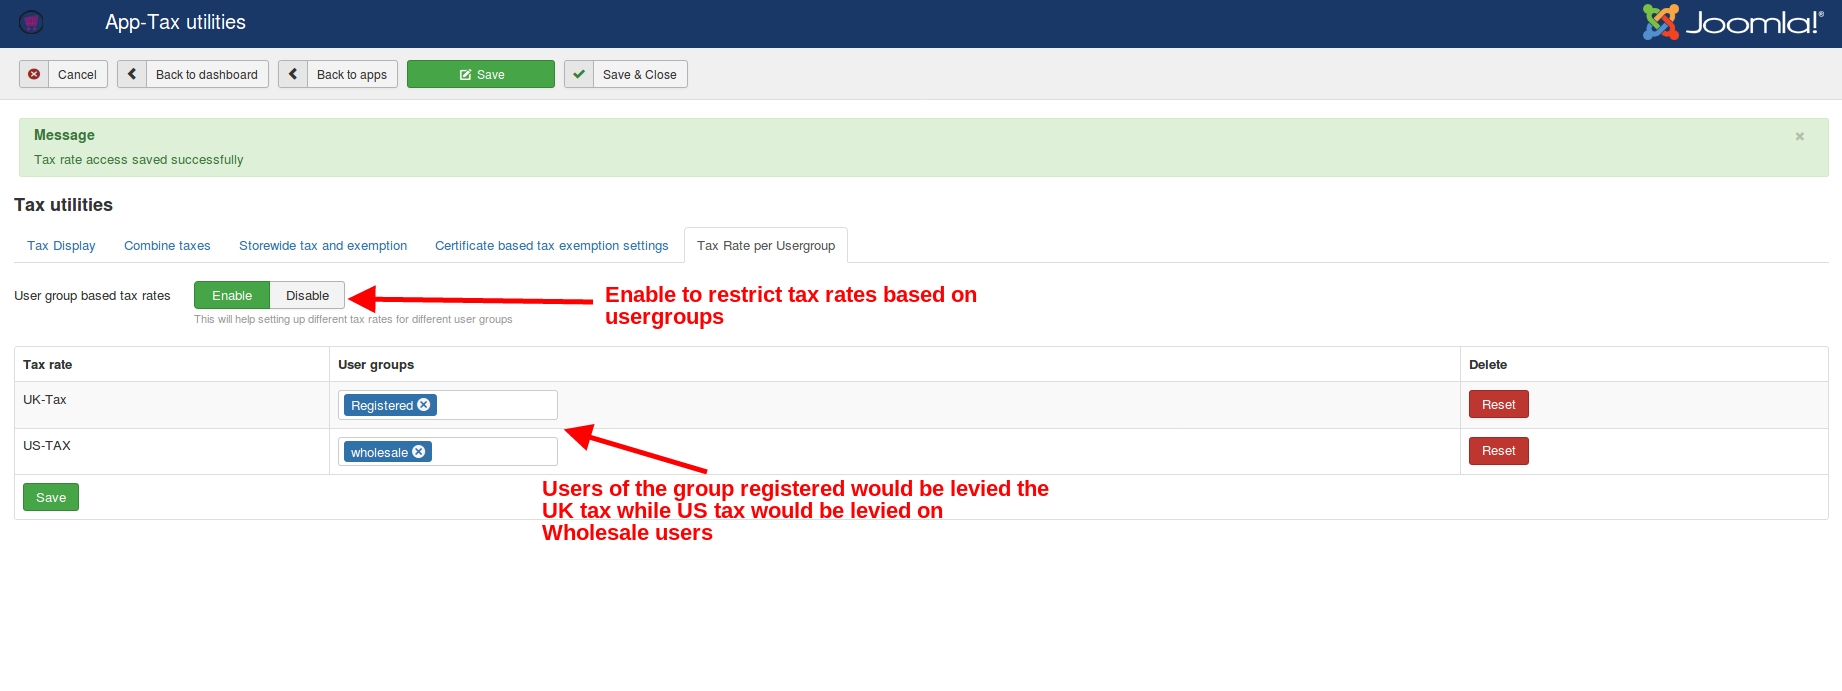The image size is (1842, 691).
Task: Reset the UK-Tax user groups
Action: 1498,404
